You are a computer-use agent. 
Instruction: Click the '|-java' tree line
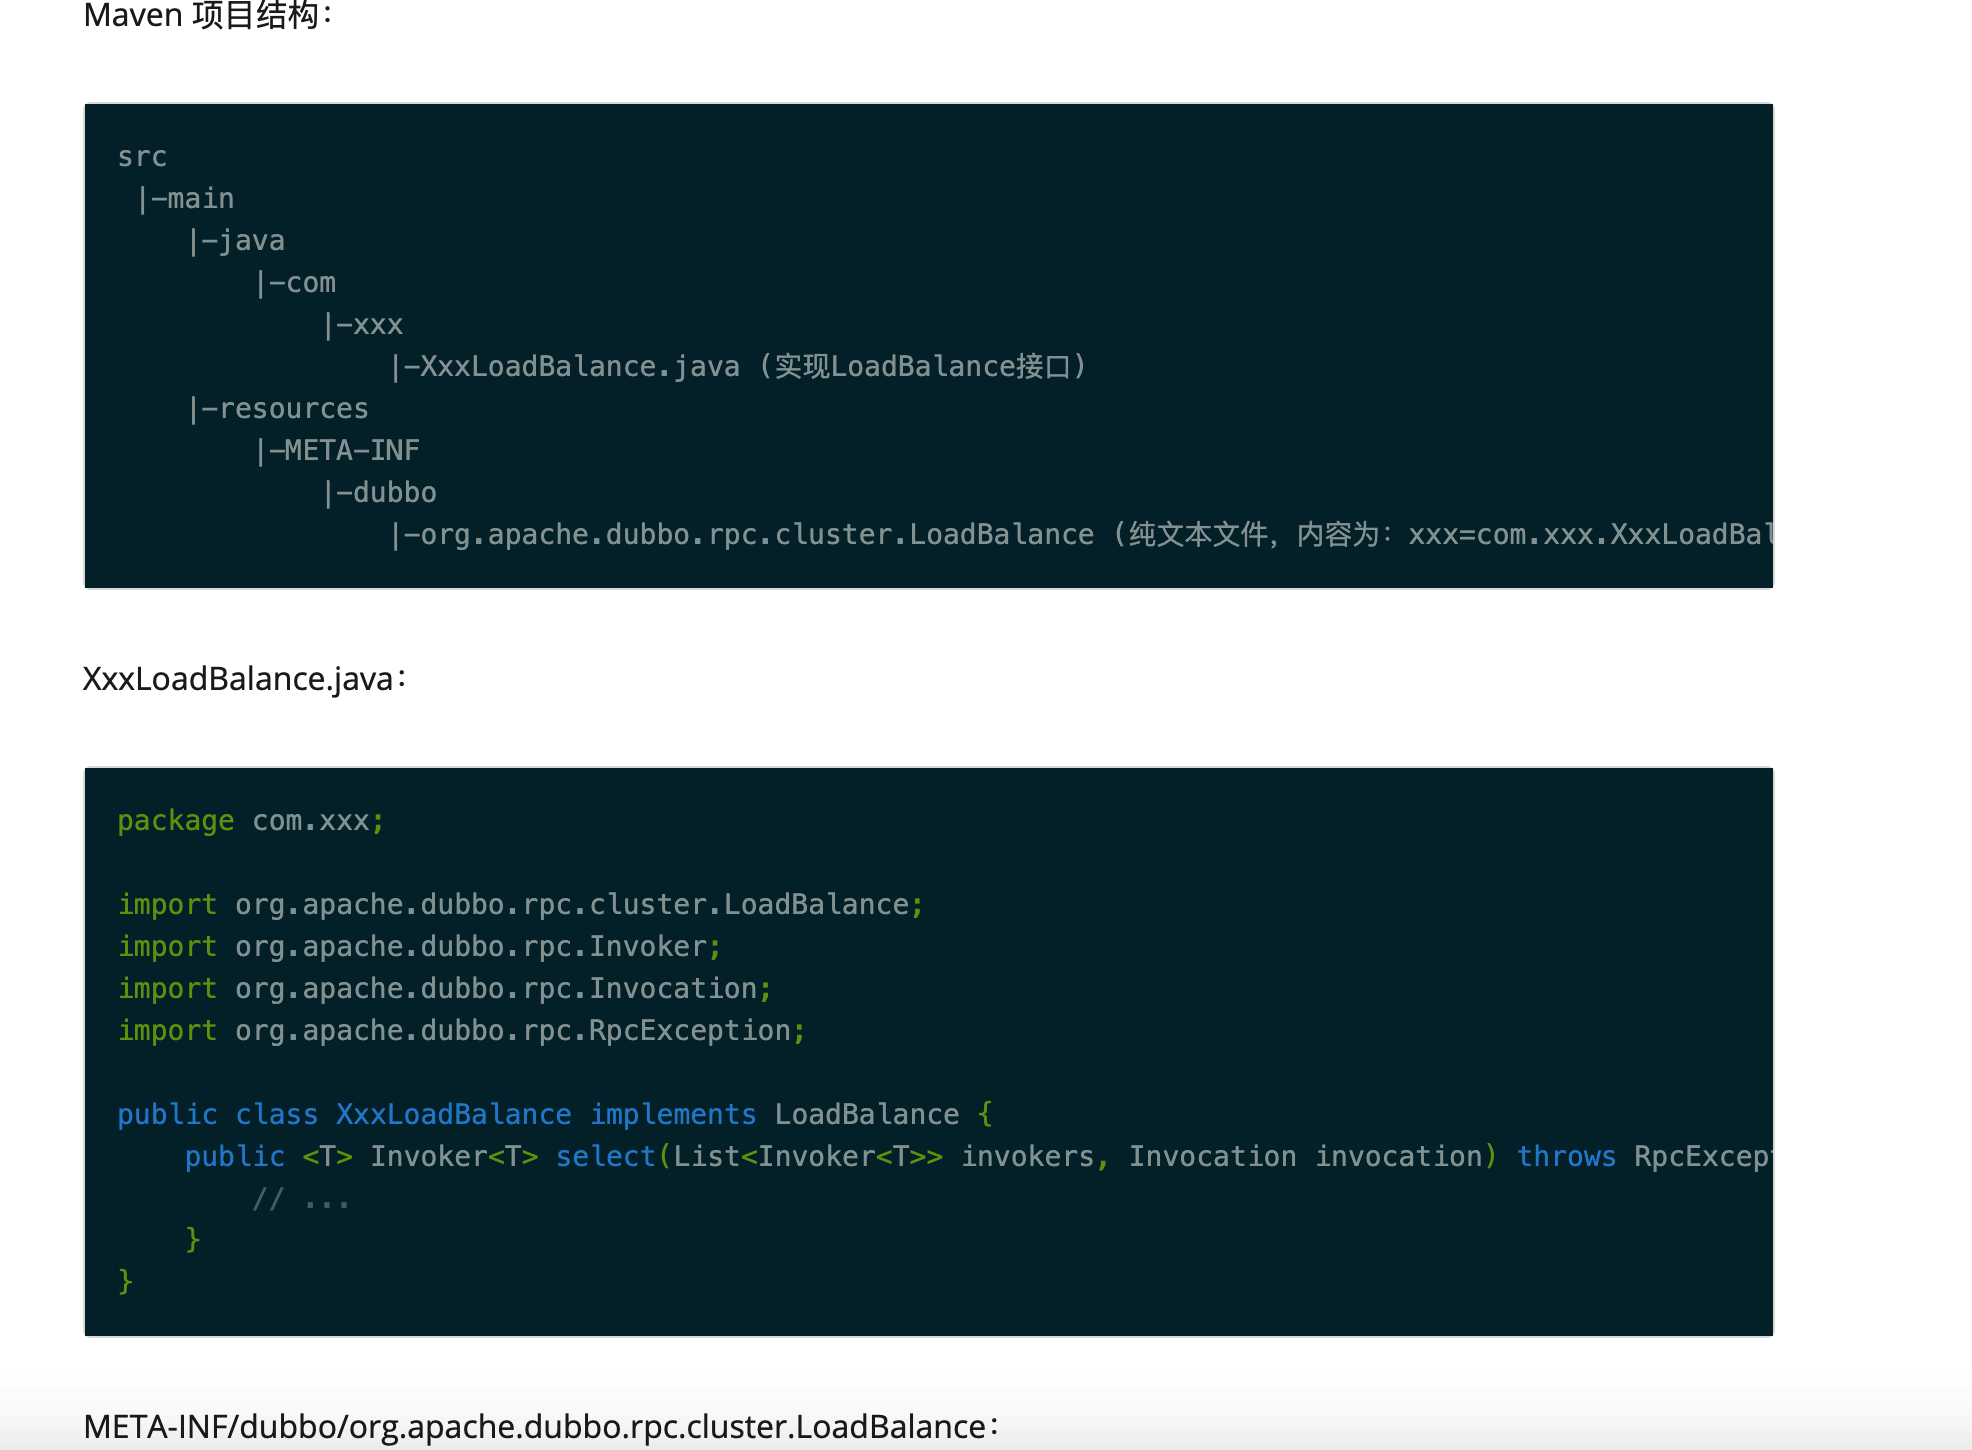pos(236,241)
